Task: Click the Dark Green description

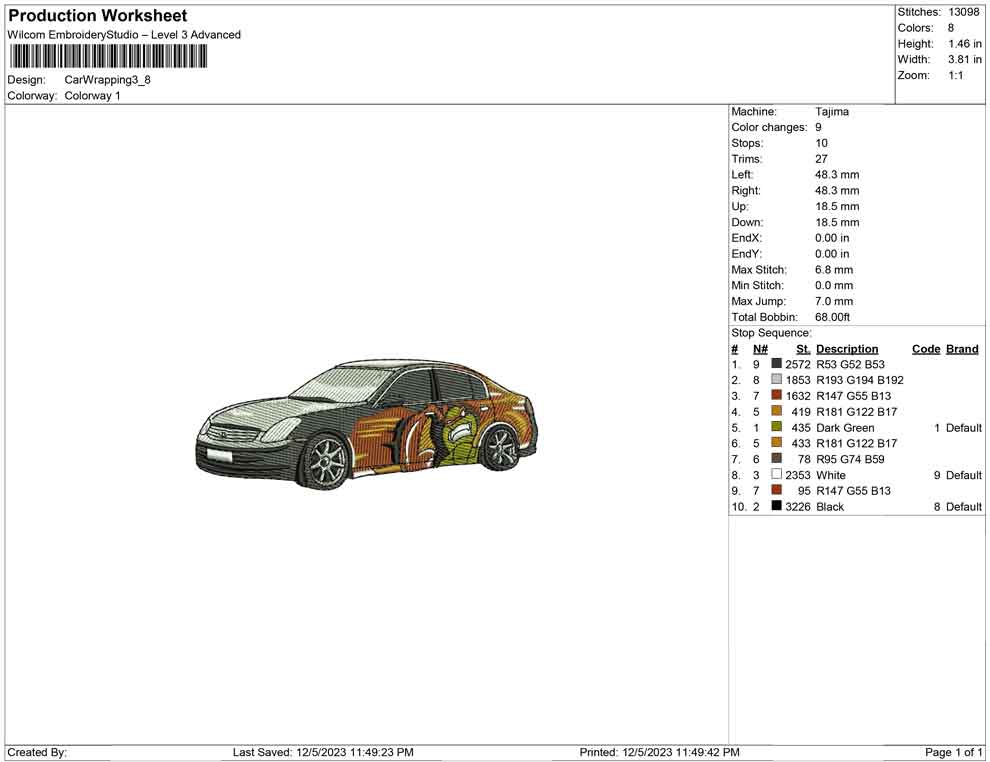Action: point(845,427)
